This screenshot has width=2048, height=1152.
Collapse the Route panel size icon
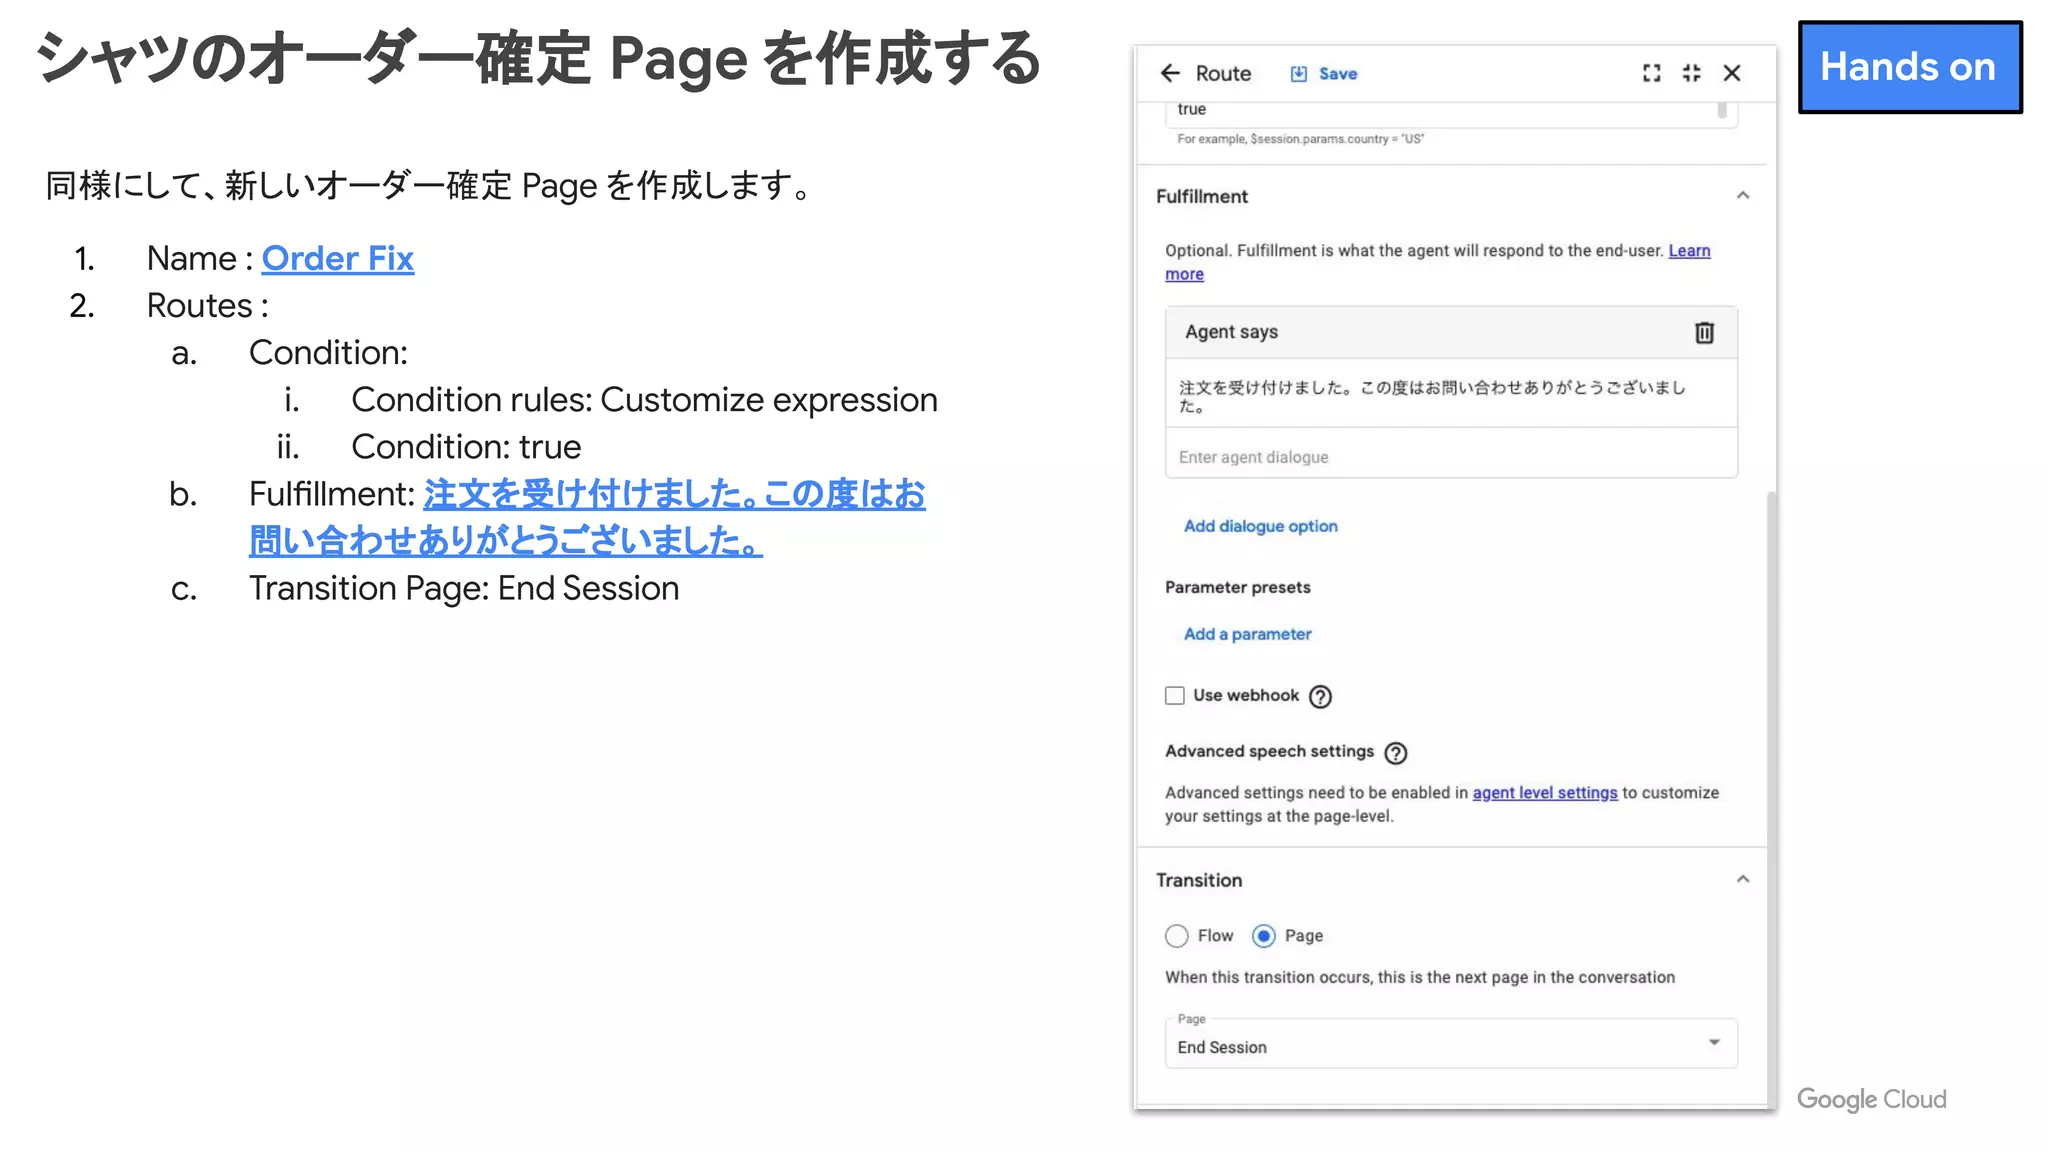tap(1691, 73)
